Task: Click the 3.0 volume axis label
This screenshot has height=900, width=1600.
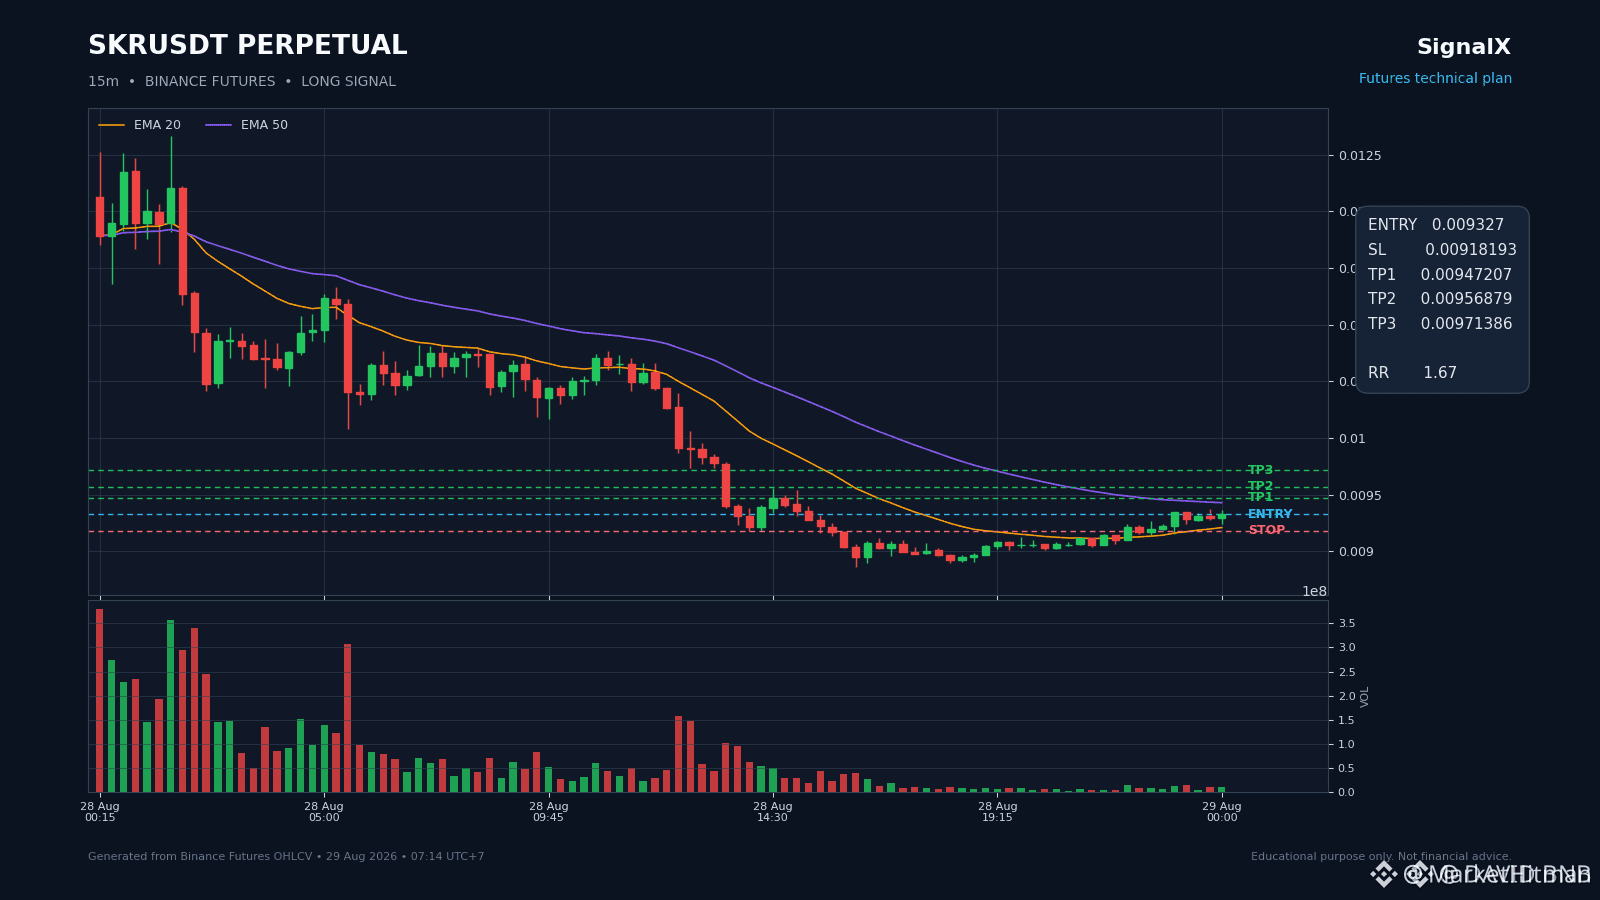Action: click(1347, 648)
